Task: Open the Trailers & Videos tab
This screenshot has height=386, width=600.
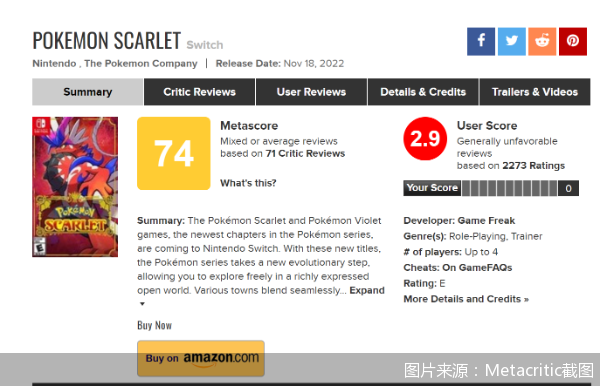Action: point(535,92)
